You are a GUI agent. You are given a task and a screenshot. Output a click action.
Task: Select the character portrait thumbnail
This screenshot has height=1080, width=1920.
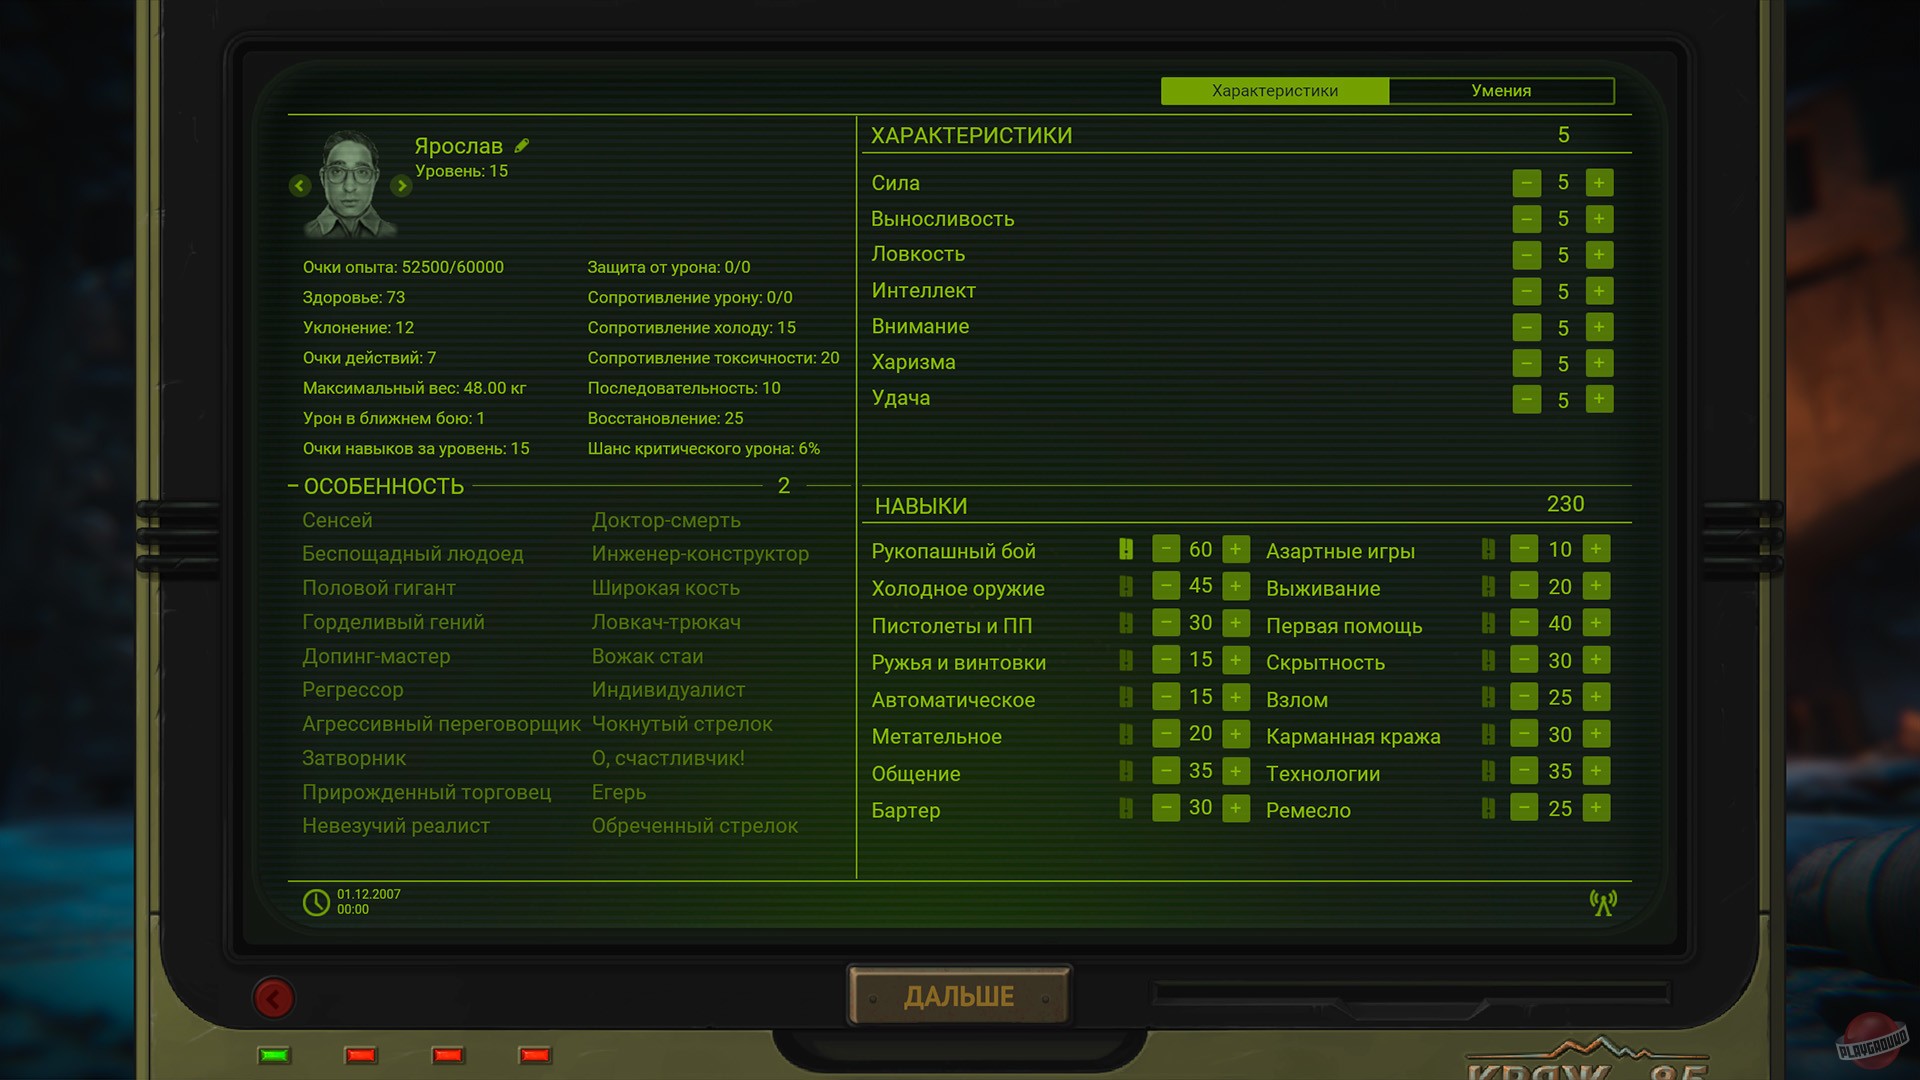350,184
